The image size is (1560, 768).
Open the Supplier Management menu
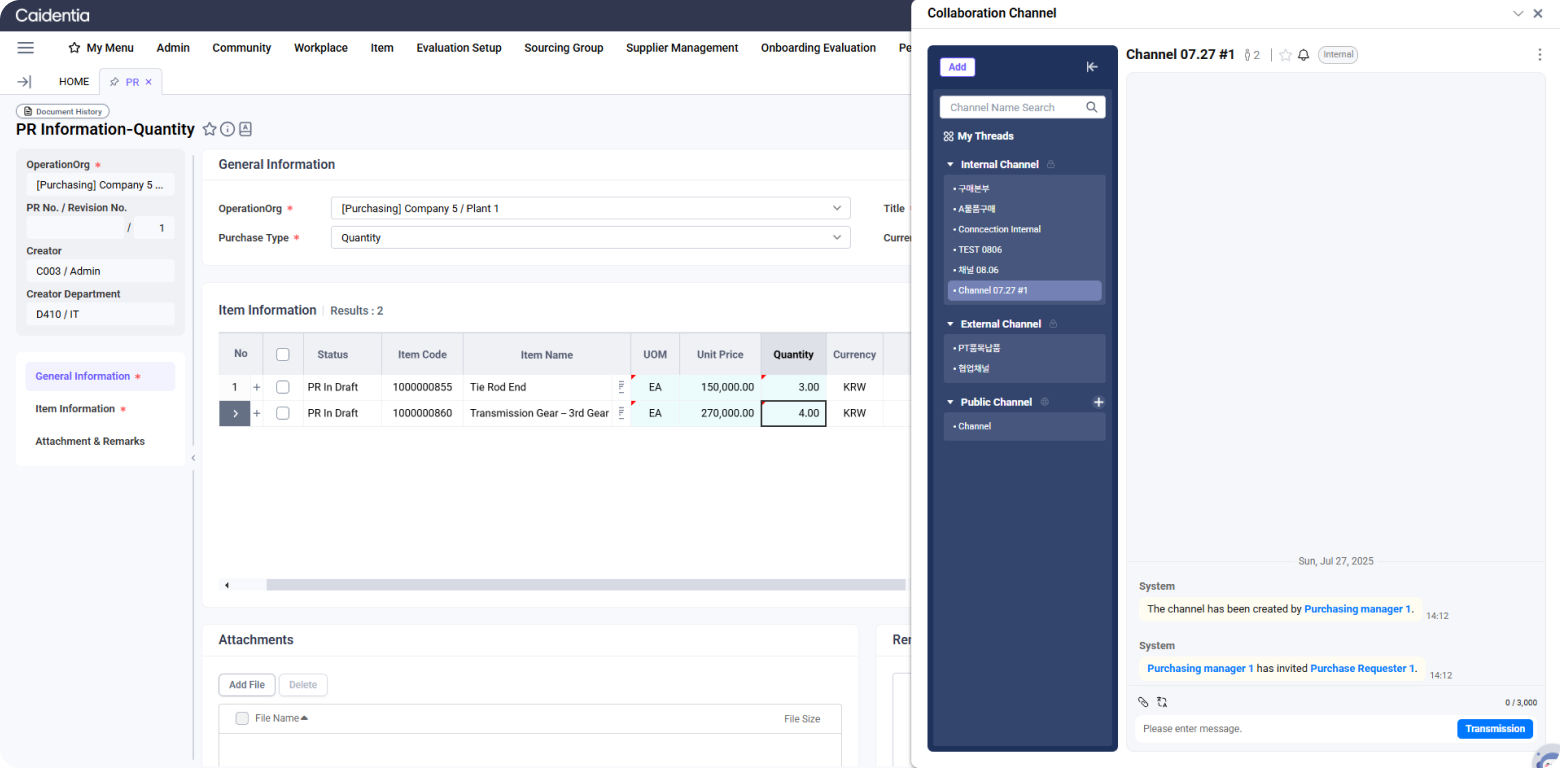[x=682, y=48]
